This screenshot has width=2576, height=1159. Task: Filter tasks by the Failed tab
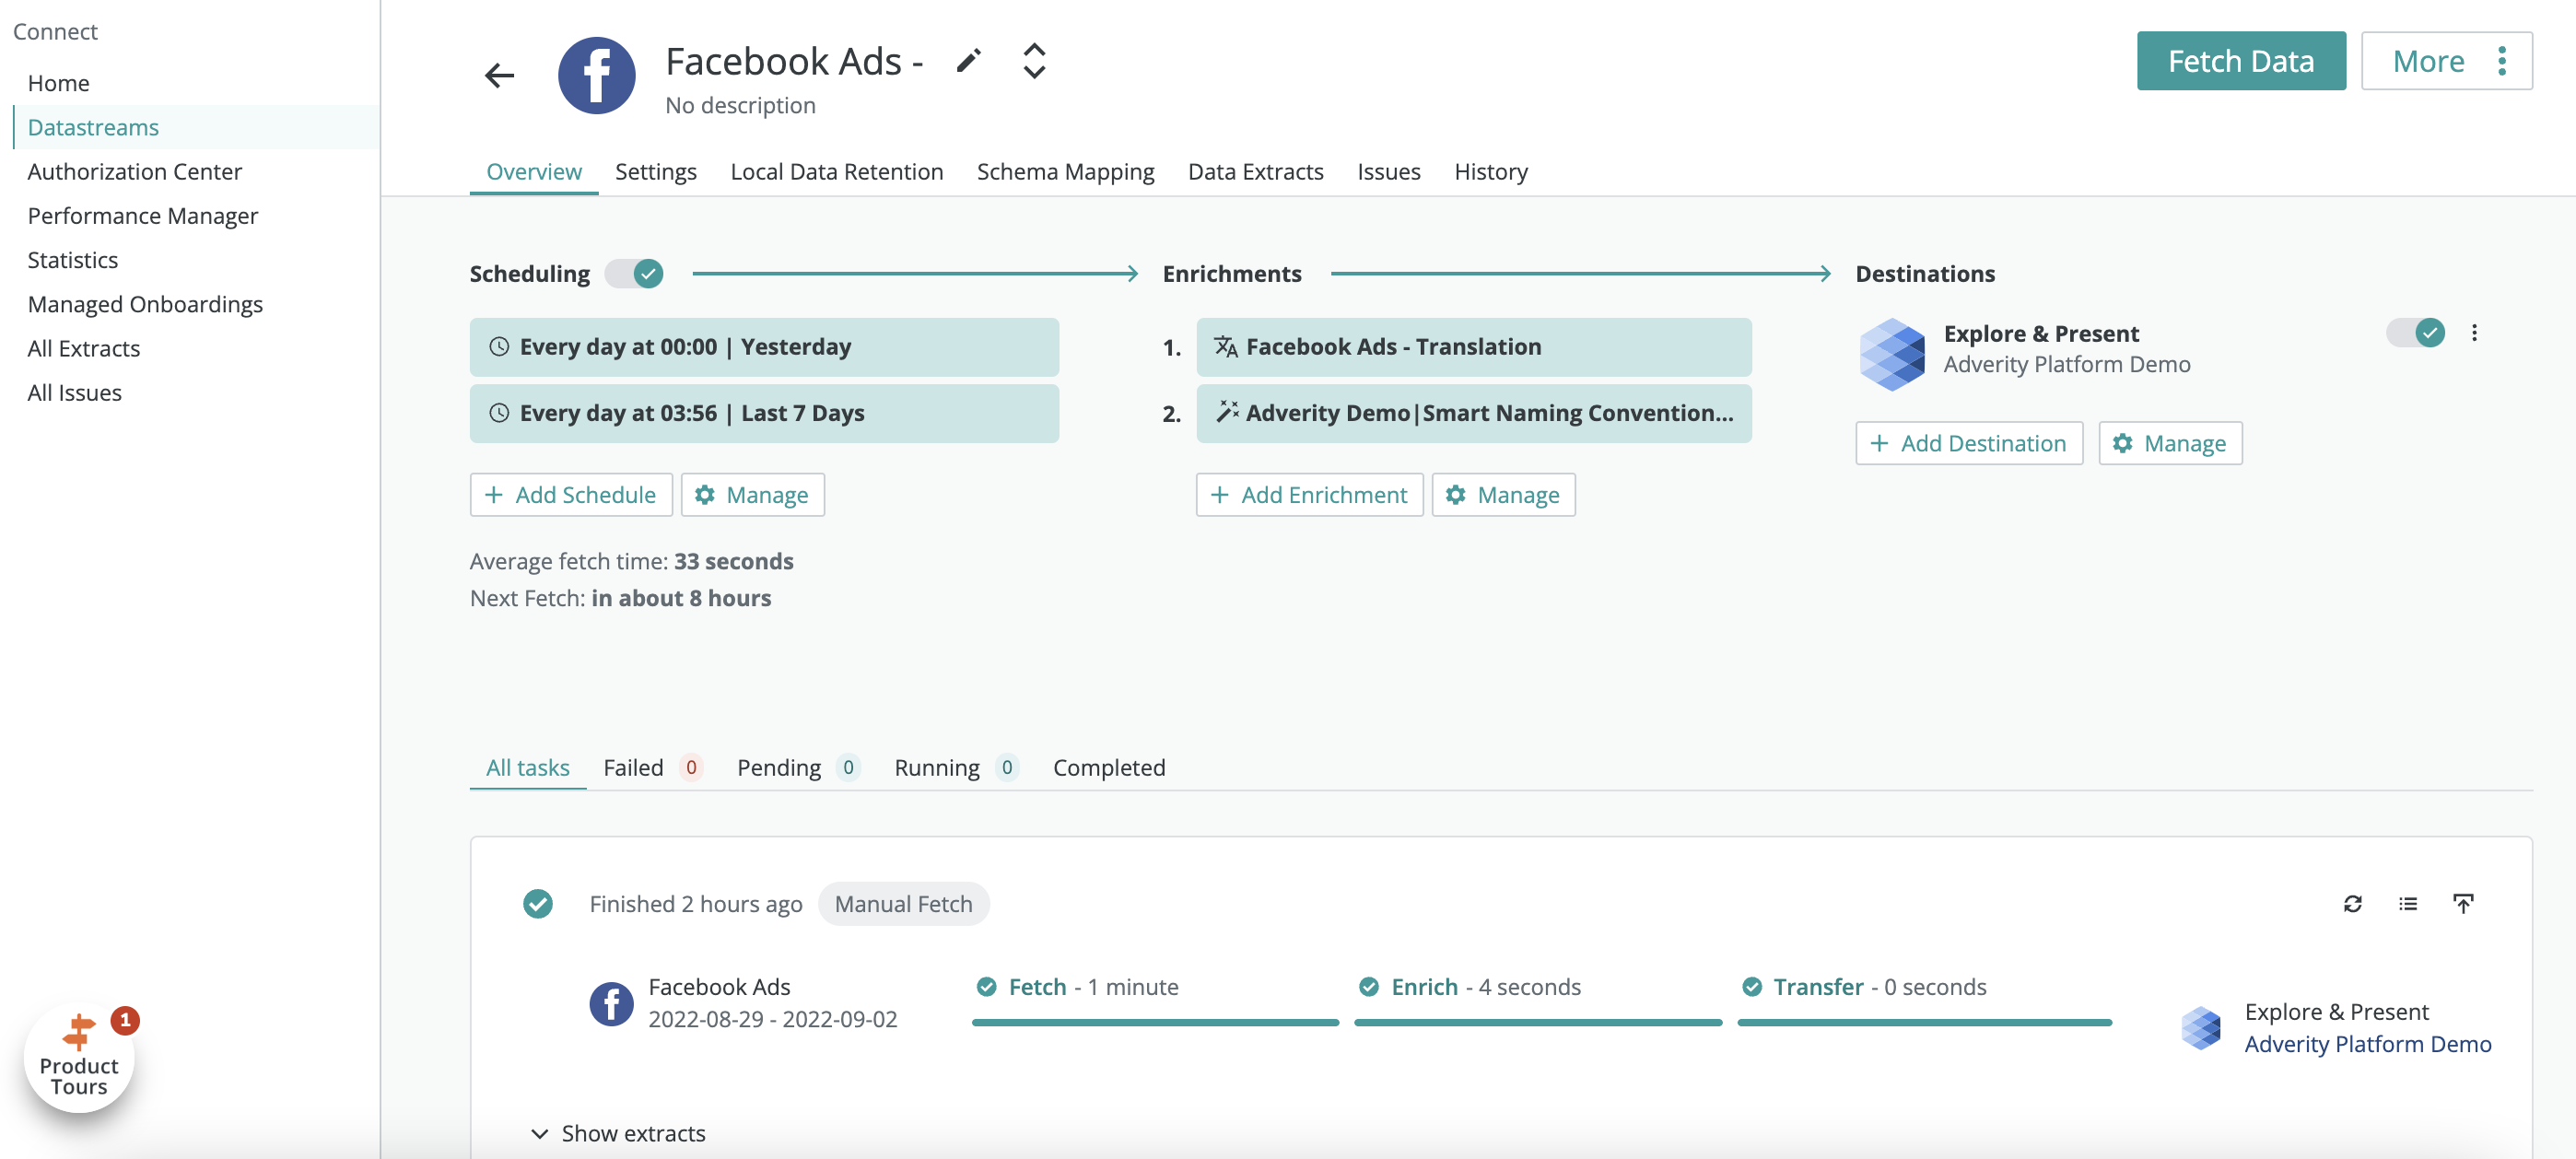pyautogui.click(x=652, y=768)
